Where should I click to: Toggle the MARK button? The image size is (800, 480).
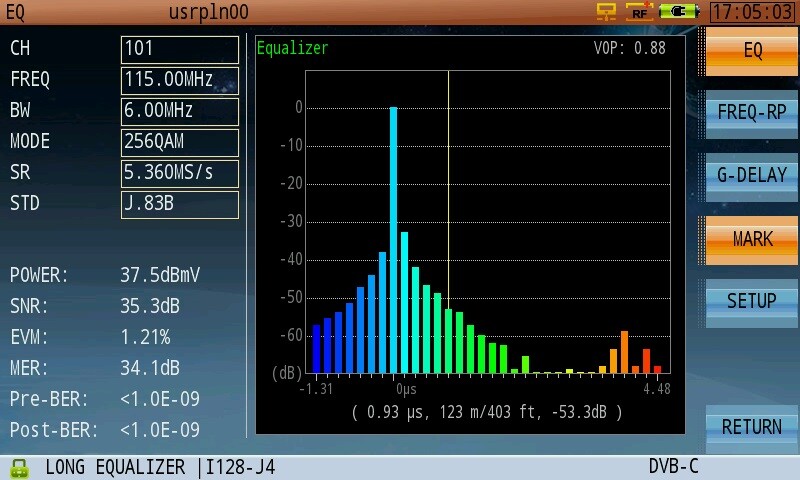pyautogui.click(x=752, y=239)
